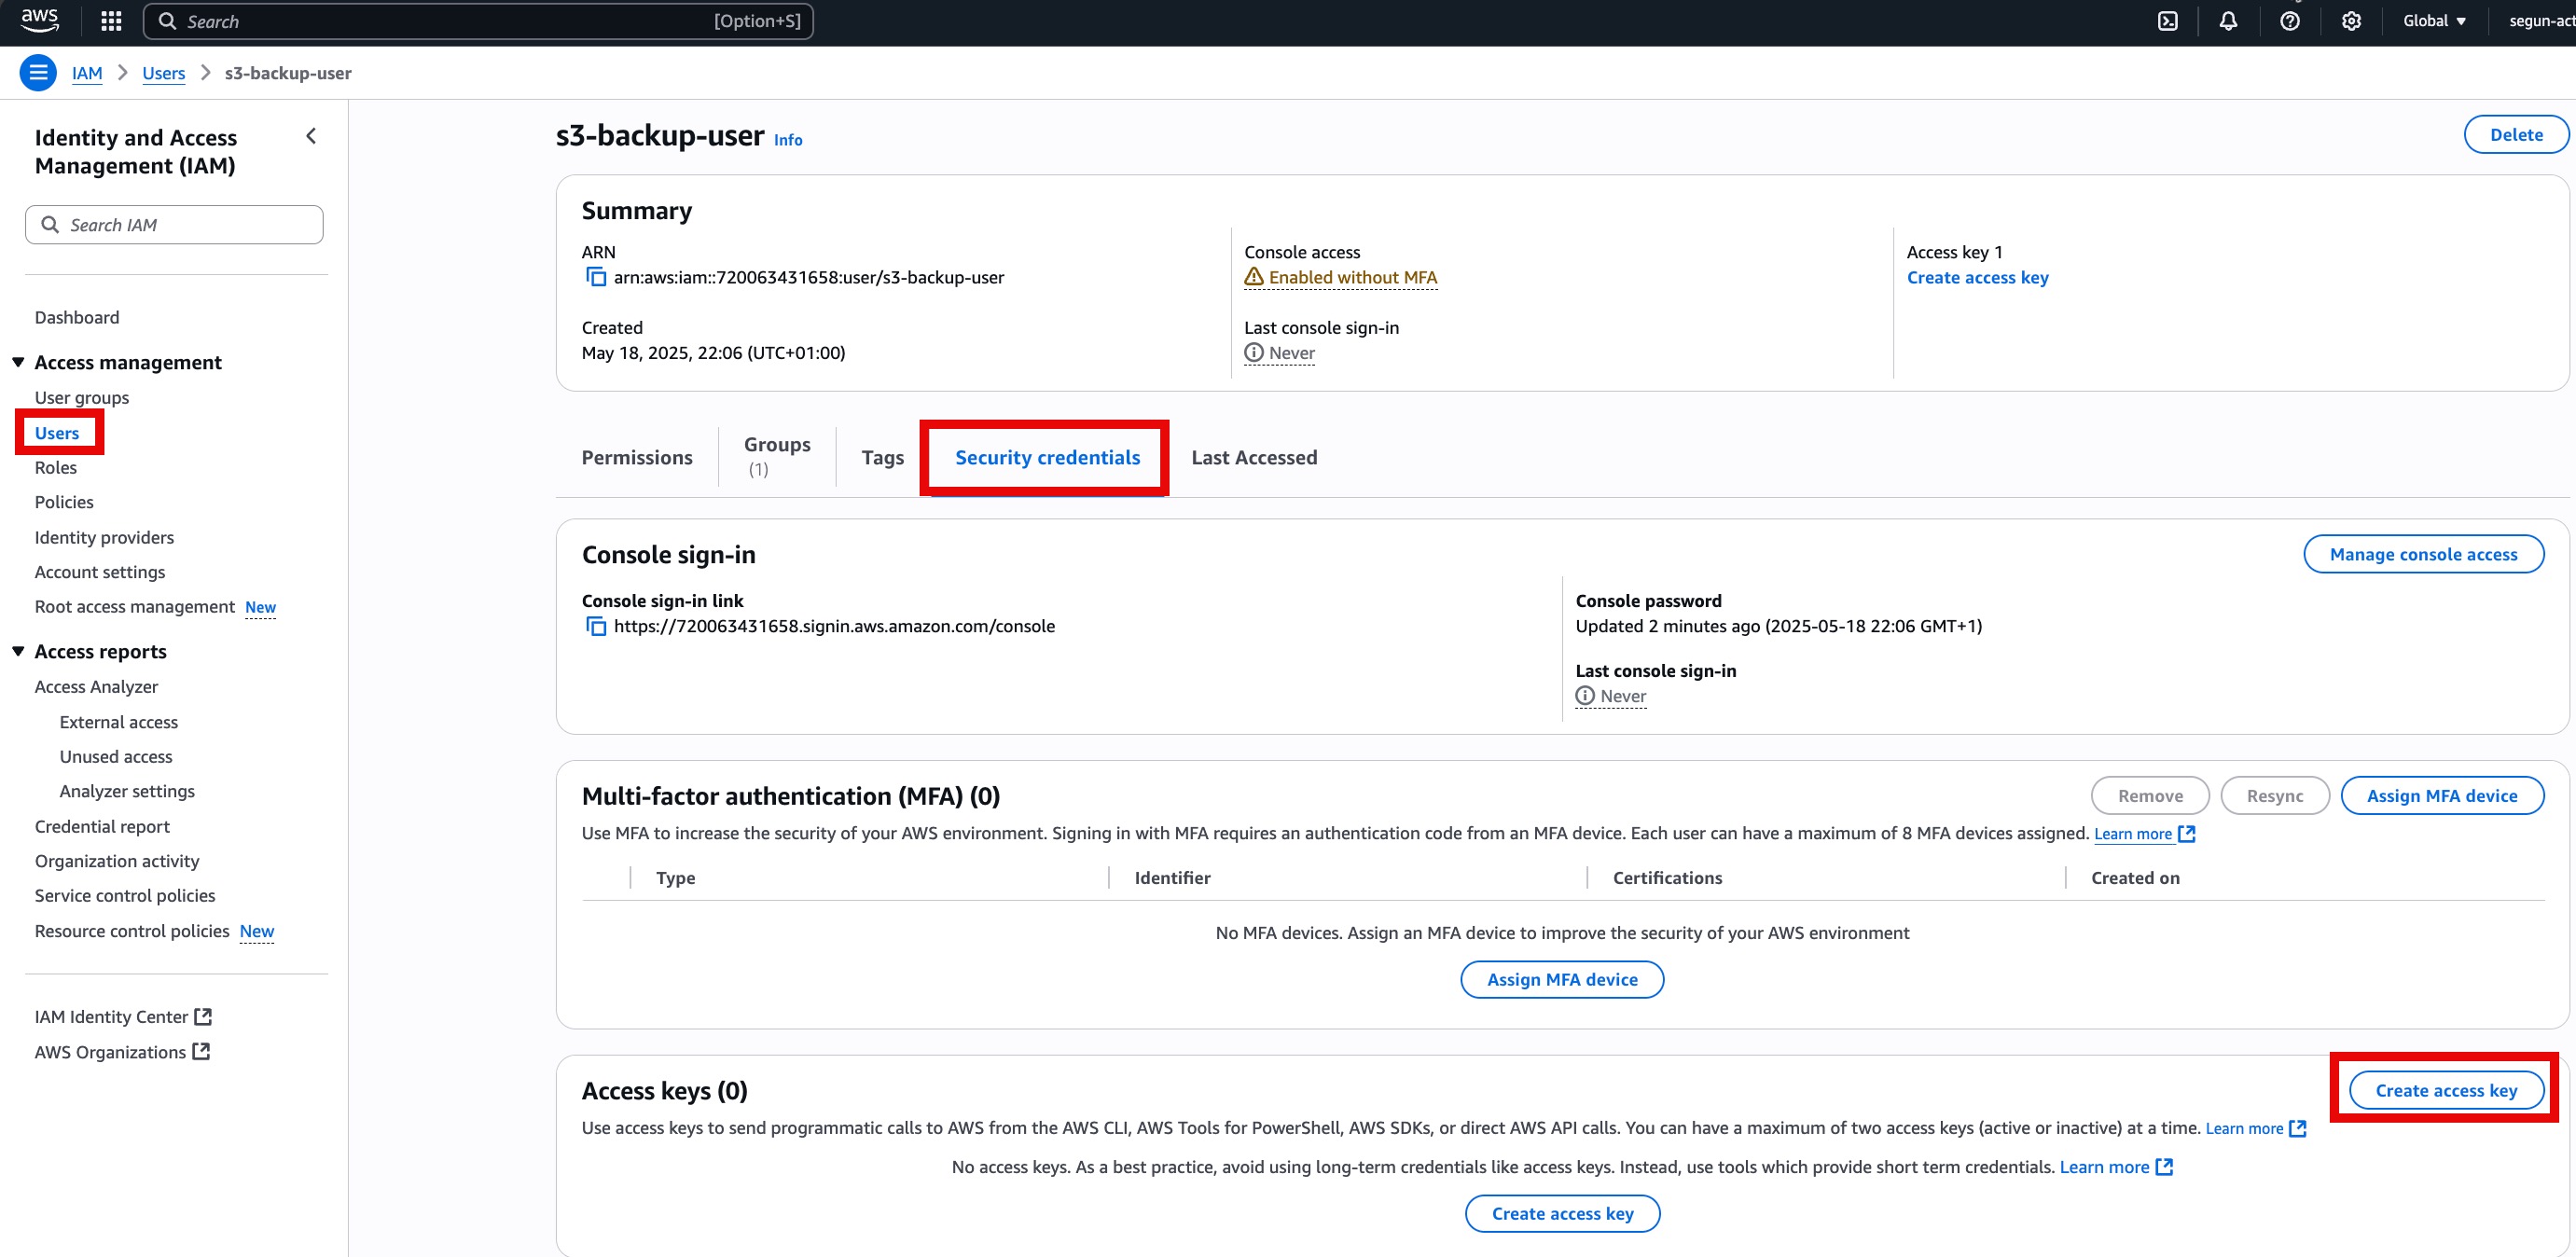
Task: Copy the console sign-in link
Action: [x=596, y=626]
